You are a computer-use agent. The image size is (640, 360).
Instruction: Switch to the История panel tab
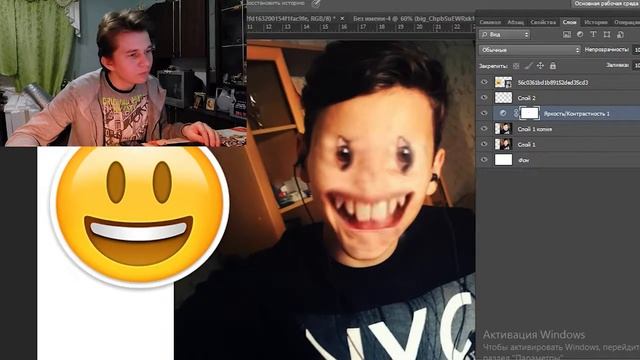pyautogui.click(x=596, y=22)
